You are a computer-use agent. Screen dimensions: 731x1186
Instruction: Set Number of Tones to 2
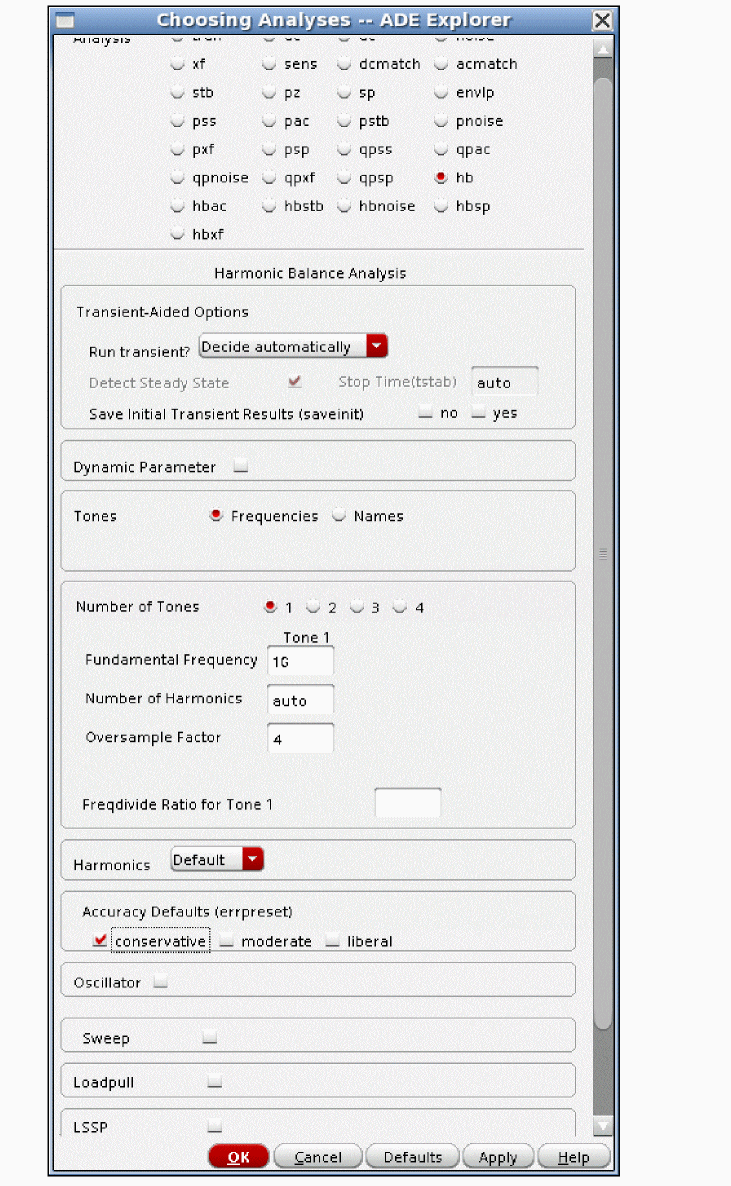click(313, 606)
